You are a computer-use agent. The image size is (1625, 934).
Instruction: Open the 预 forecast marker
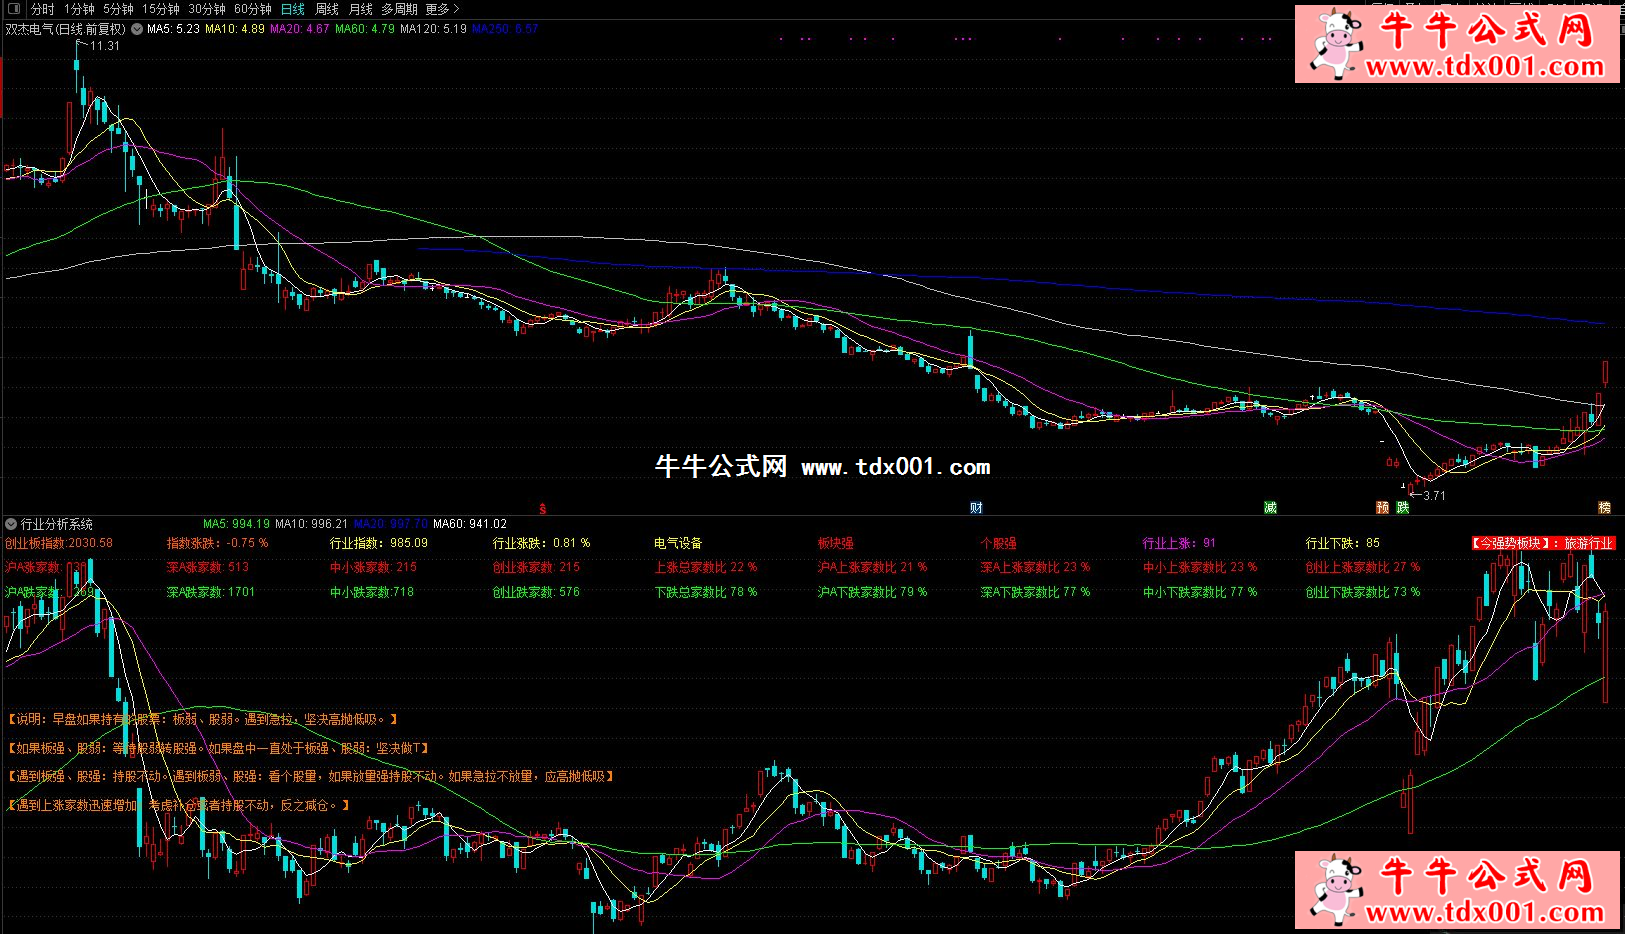point(1383,508)
